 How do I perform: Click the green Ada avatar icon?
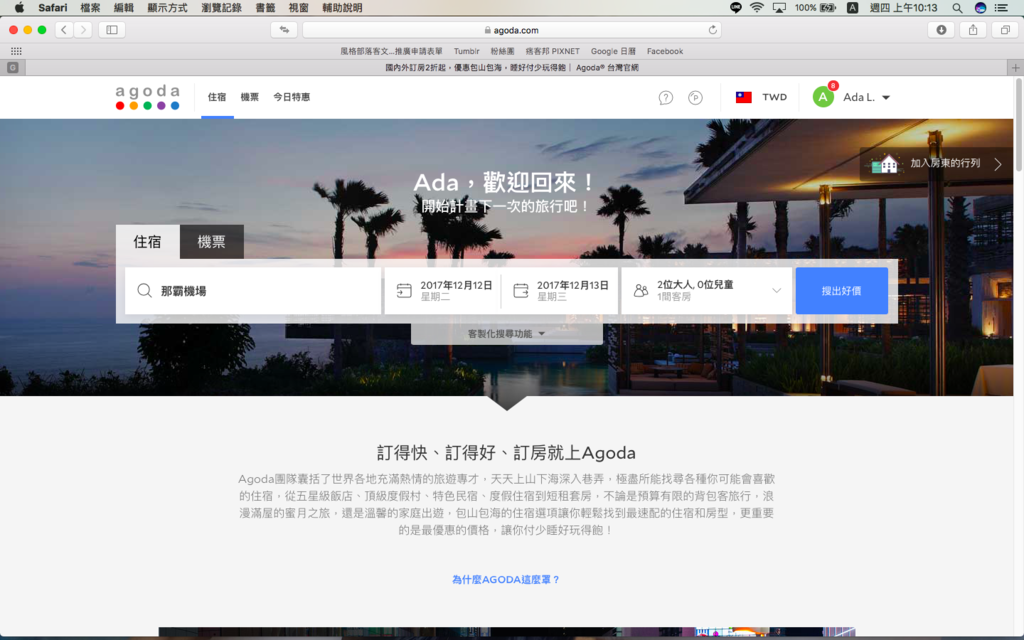[823, 97]
